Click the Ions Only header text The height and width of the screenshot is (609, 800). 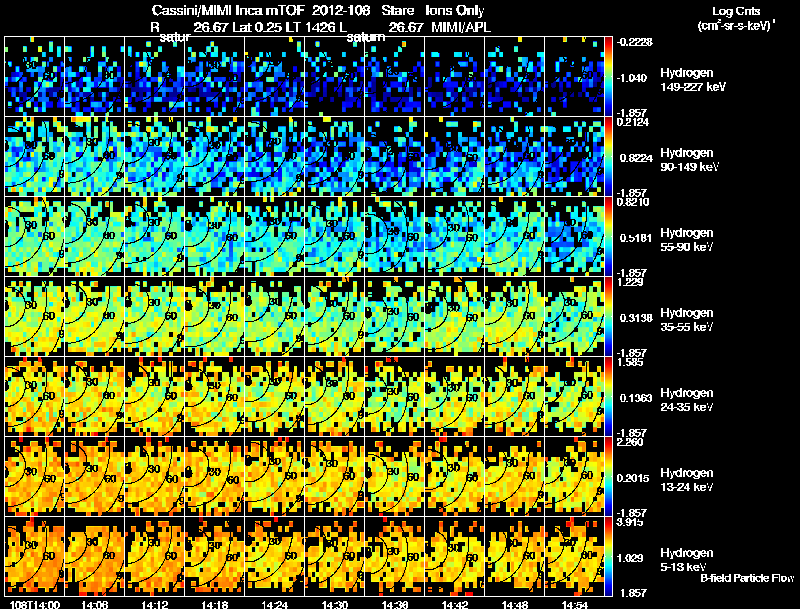(455, 11)
